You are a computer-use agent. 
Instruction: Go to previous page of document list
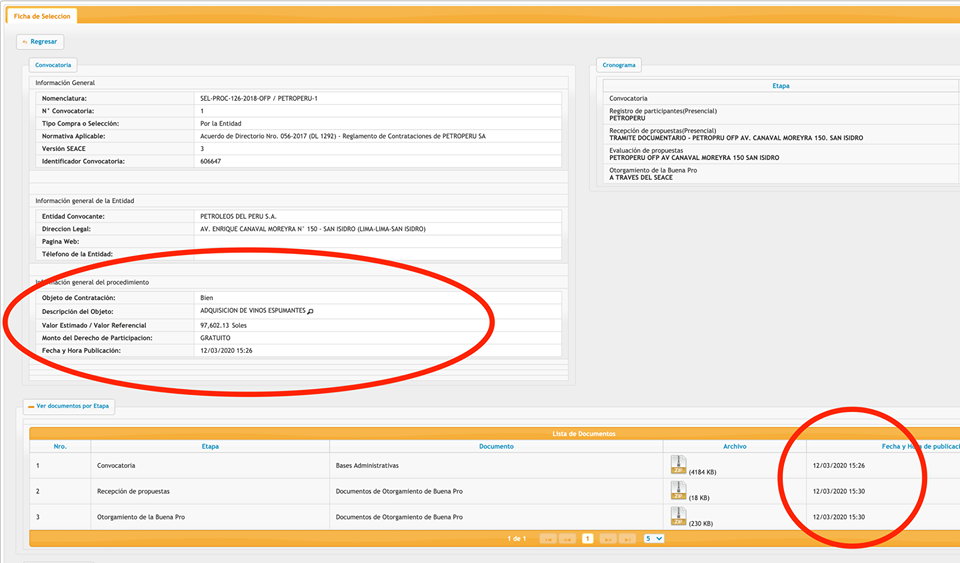coord(567,539)
